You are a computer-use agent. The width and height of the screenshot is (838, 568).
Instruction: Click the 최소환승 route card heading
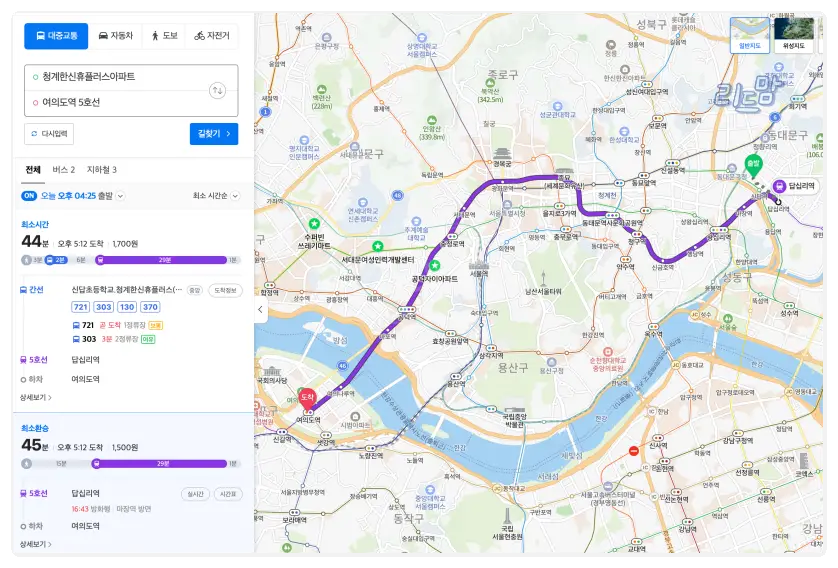[x=35, y=429]
